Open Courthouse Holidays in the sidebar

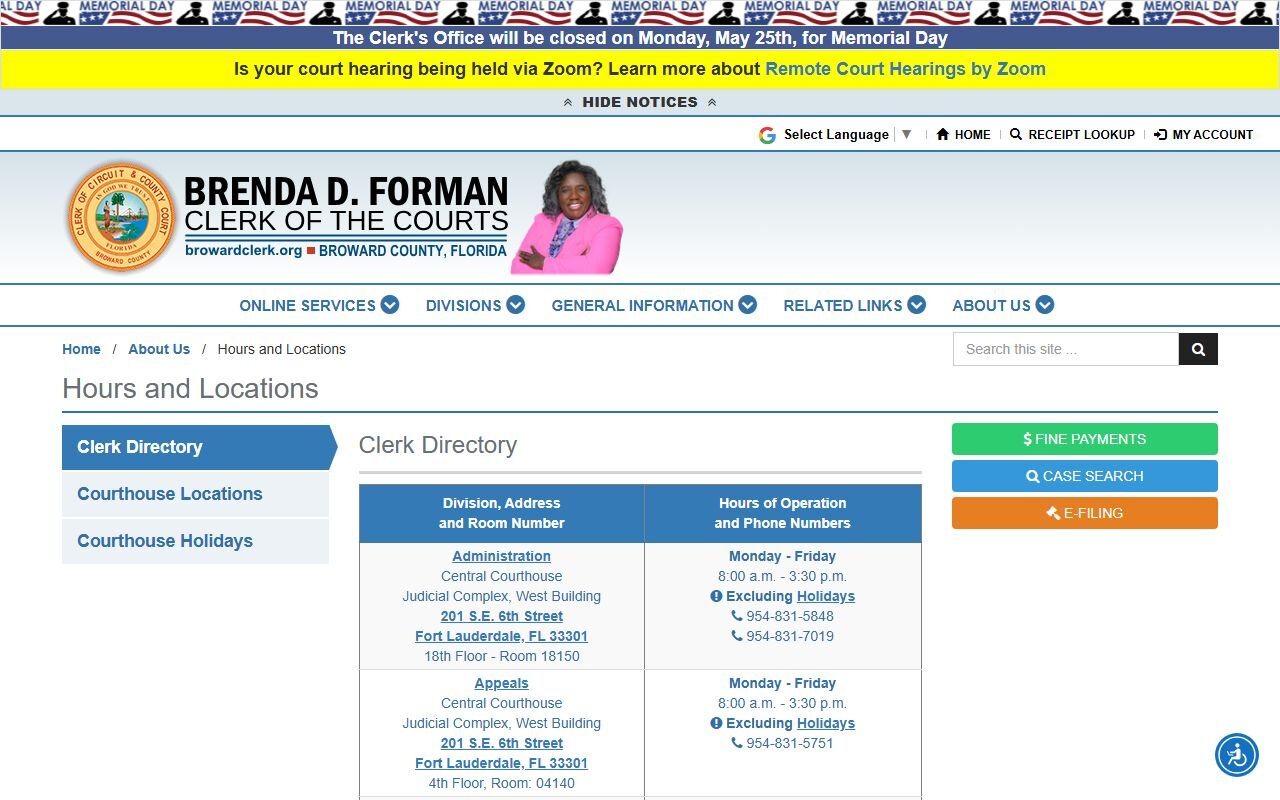coord(196,541)
